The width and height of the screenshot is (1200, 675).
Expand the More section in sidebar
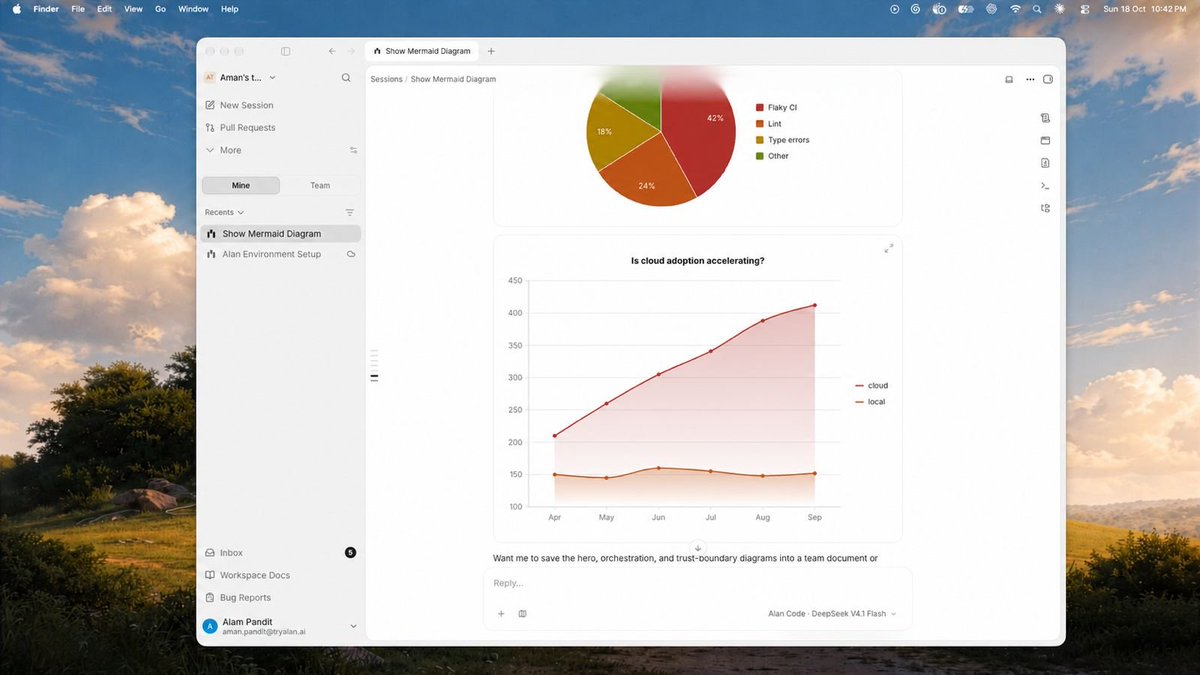[224, 150]
